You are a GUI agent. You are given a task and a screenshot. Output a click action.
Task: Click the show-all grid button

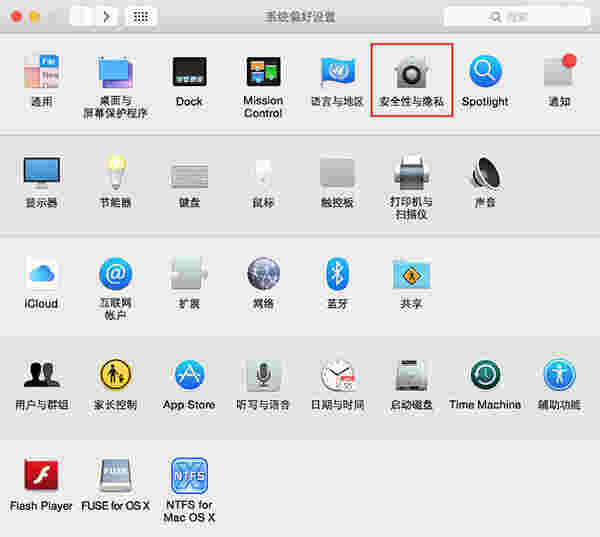click(x=141, y=17)
